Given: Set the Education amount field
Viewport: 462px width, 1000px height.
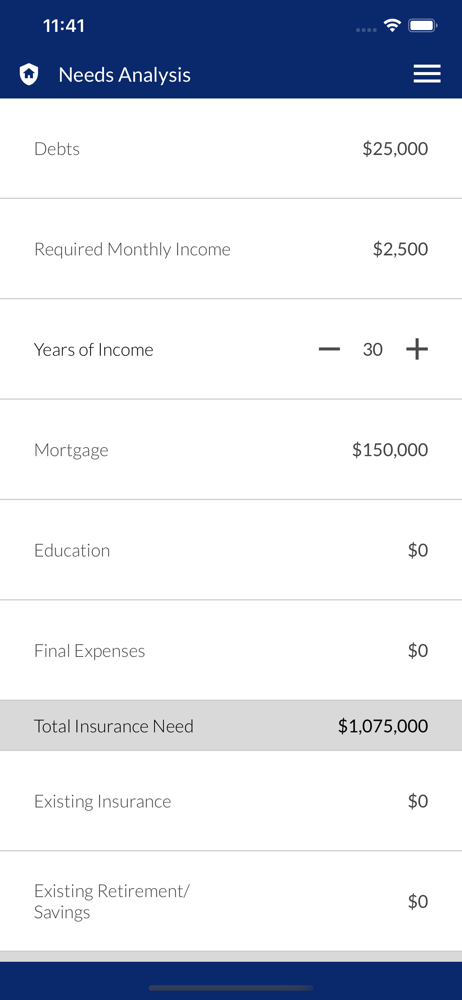Looking at the screenshot, I should pos(418,550).
